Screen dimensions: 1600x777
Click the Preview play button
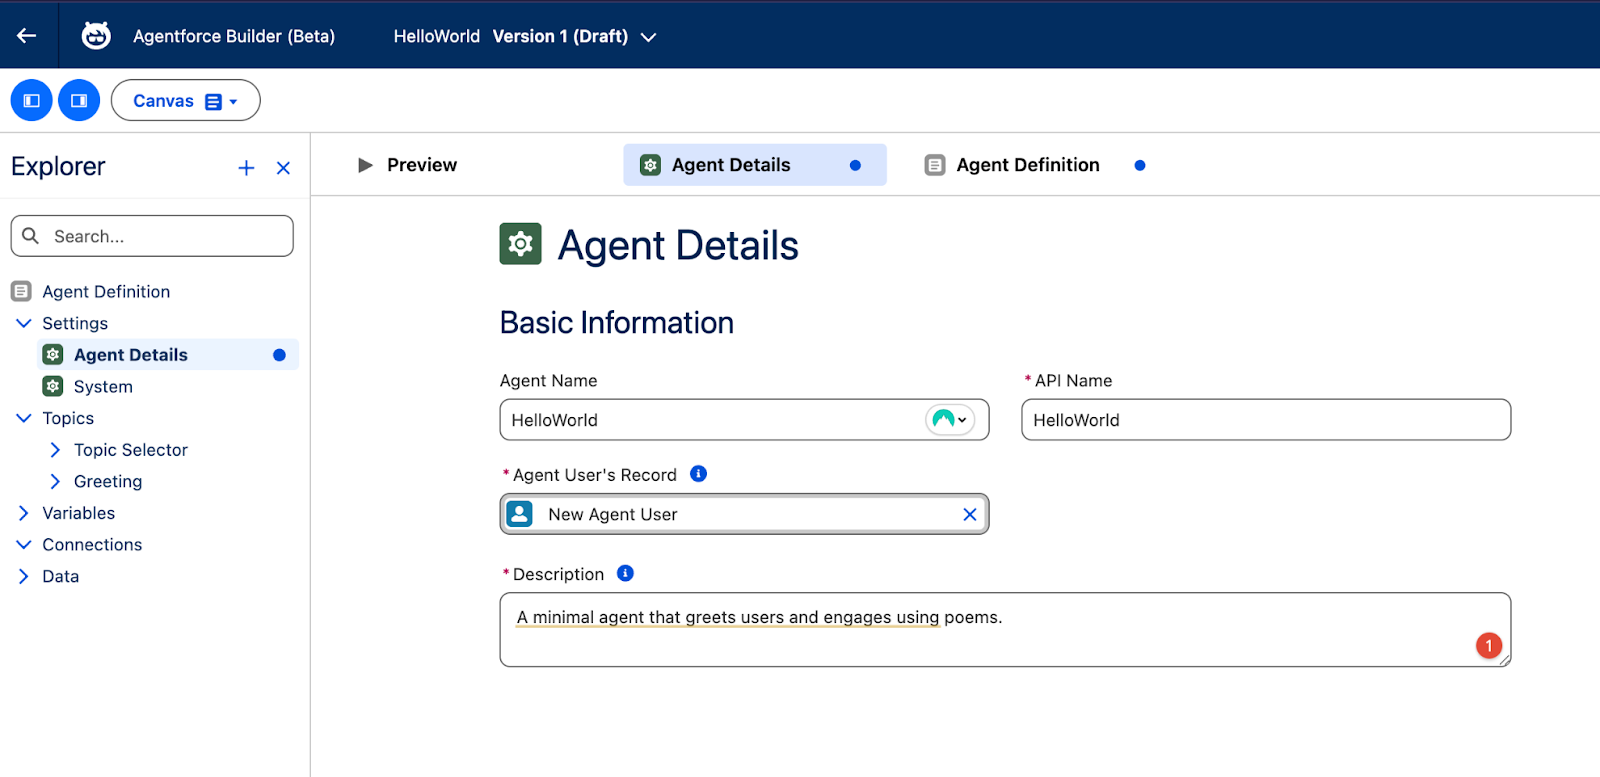[366, 165]
